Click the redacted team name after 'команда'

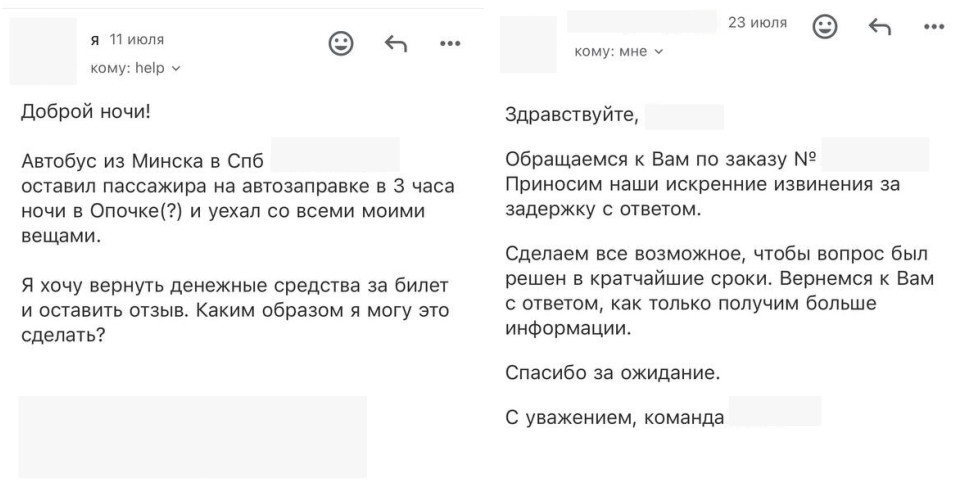[x=774, y=411]
